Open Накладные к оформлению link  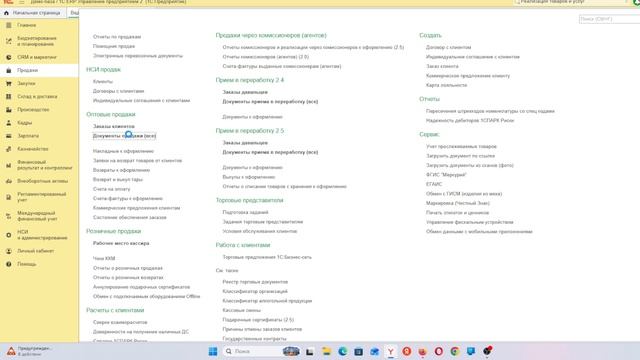[123, 151]
